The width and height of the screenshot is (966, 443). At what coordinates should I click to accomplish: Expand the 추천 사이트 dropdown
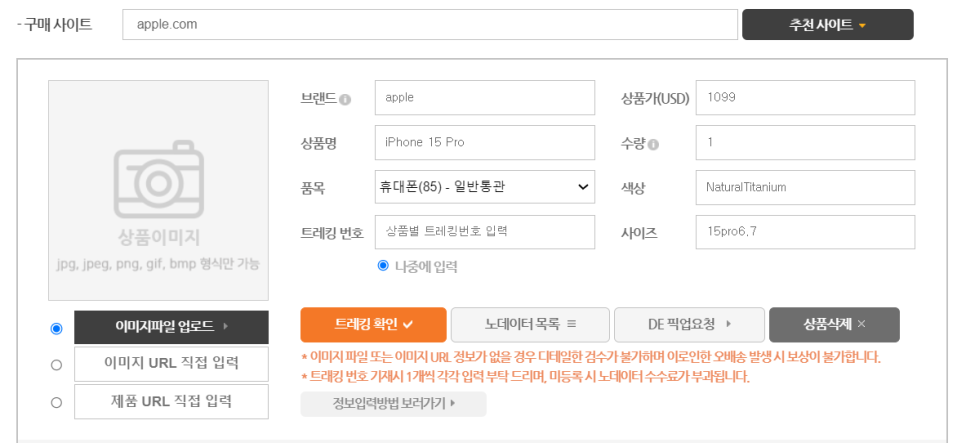[x=827, y=25]
